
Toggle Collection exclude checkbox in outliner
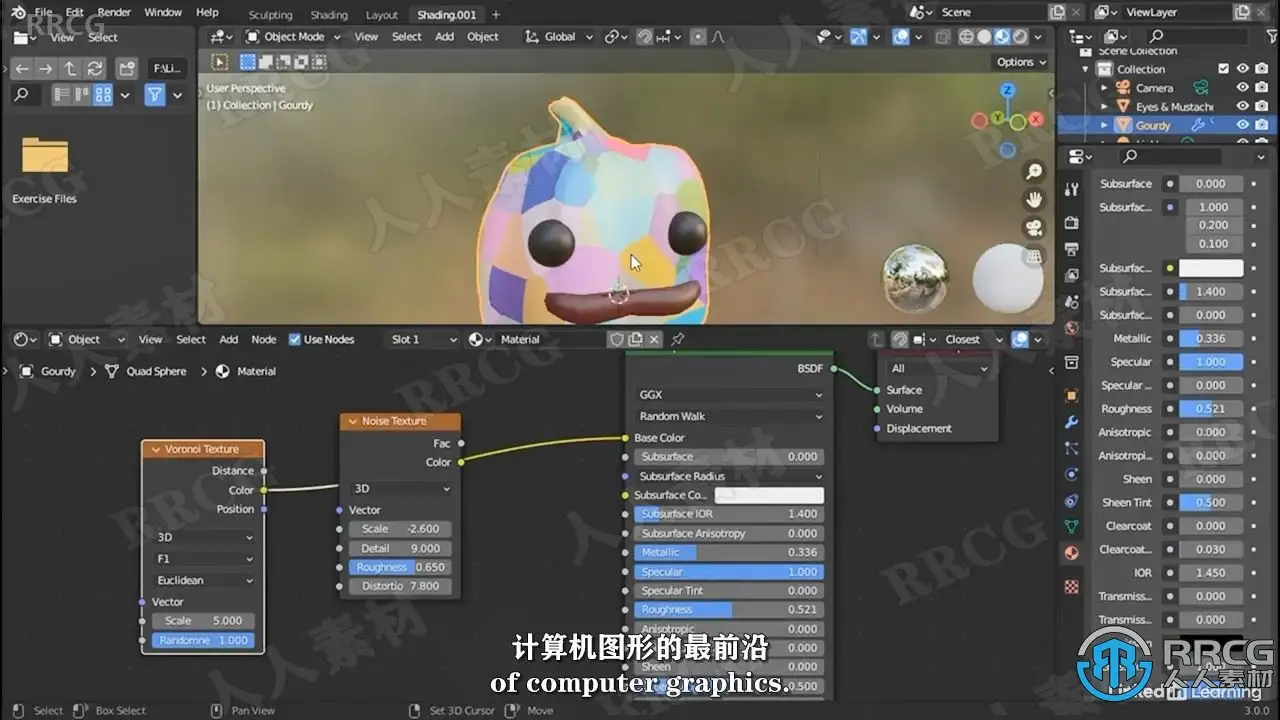pos(1223,69)
